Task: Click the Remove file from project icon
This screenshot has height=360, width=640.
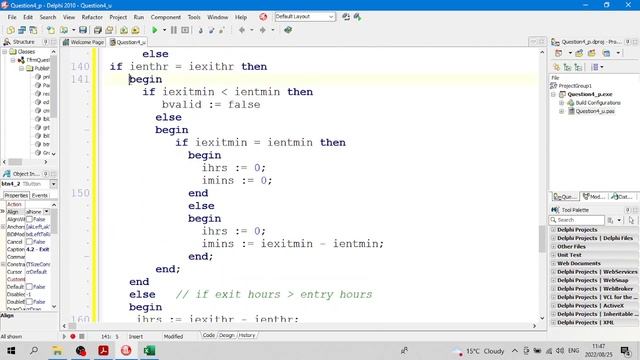Action: pos(136,30)
